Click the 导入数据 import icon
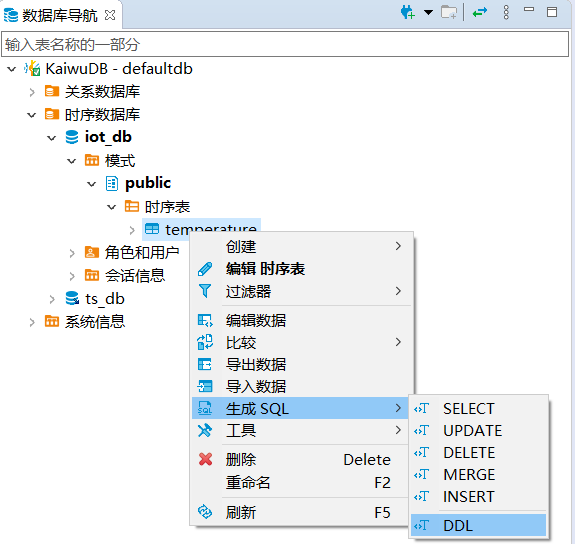 pos(205,386)
